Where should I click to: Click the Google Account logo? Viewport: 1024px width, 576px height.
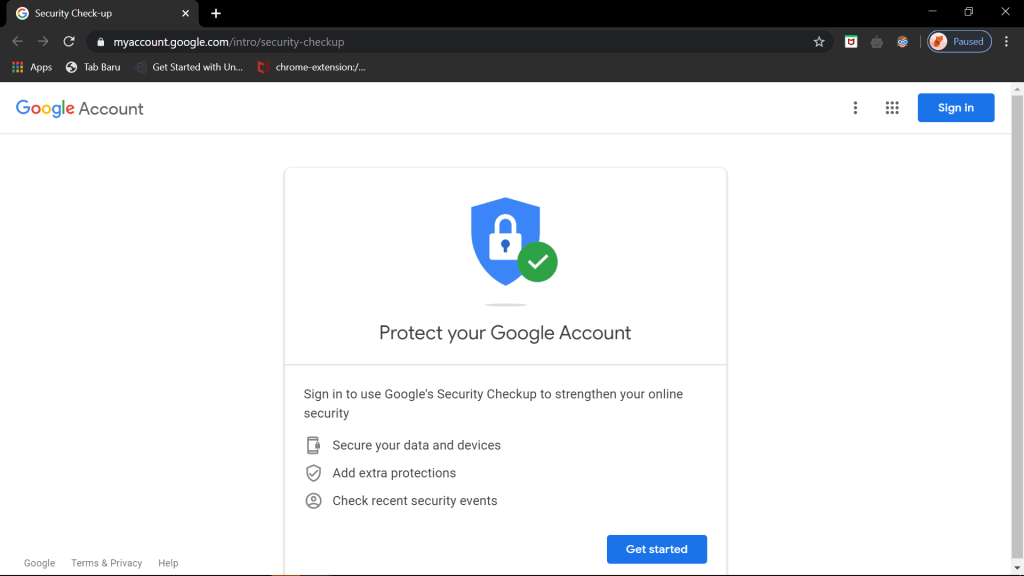point(80,109)
